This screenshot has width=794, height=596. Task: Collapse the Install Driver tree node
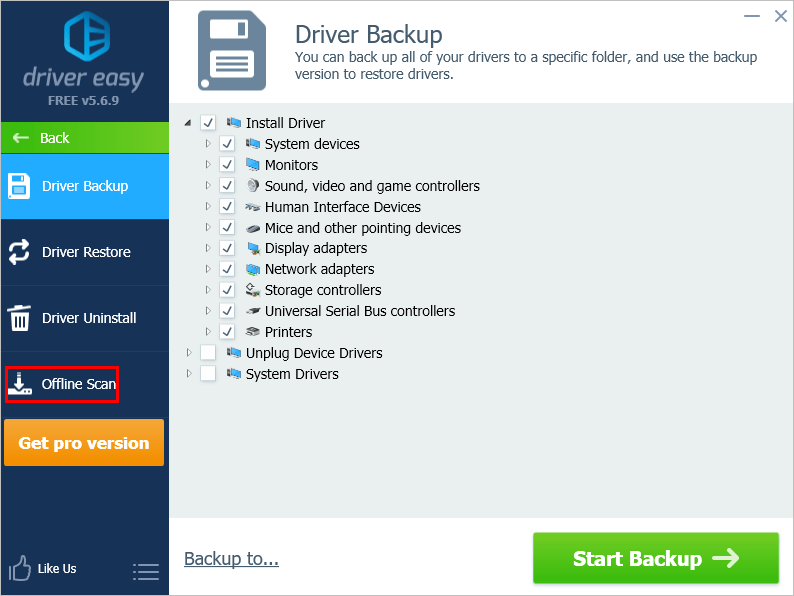188,123
